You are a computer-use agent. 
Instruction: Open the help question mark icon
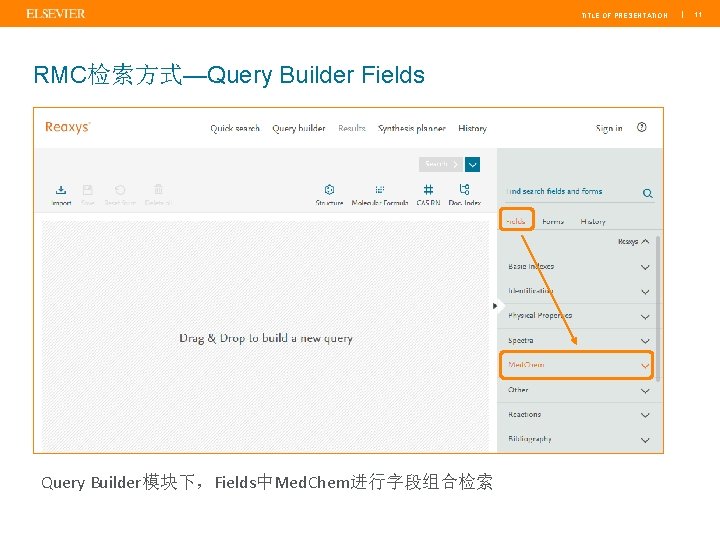[641, 127]
